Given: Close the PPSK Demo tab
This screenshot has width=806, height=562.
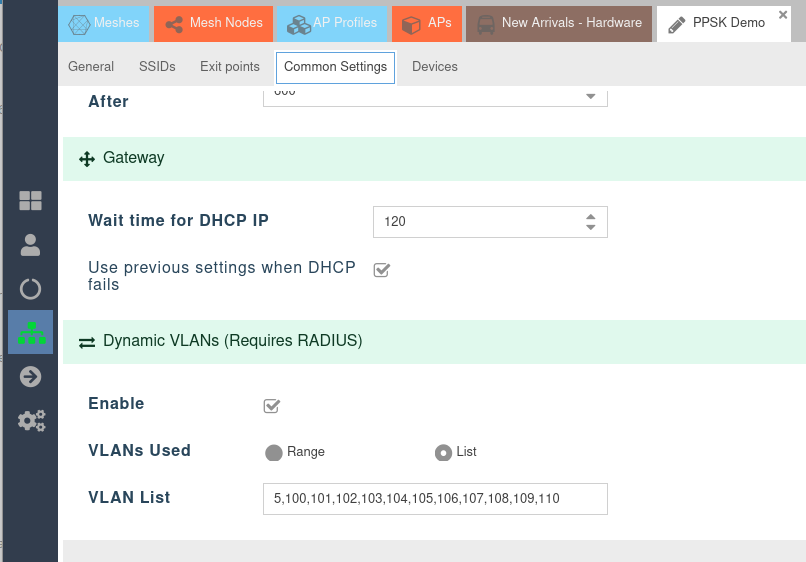Looking at the screenshot, I should (x=783, y=15).
